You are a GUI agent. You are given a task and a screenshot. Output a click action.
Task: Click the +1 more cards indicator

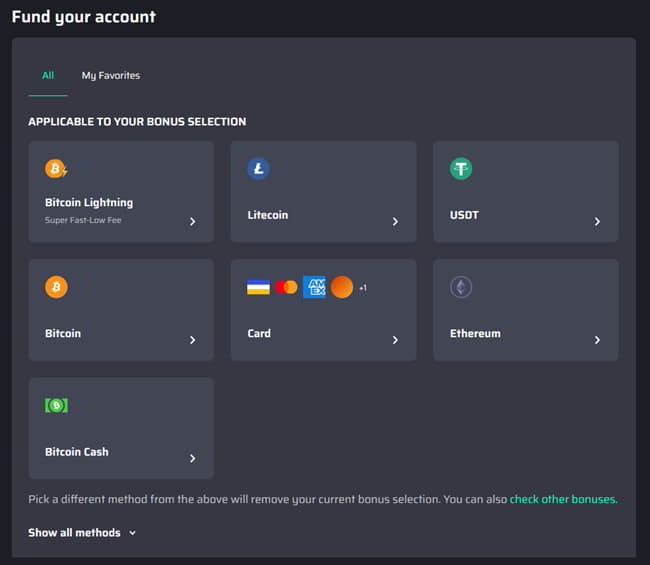pyautogui.click(x=363, y=288)
